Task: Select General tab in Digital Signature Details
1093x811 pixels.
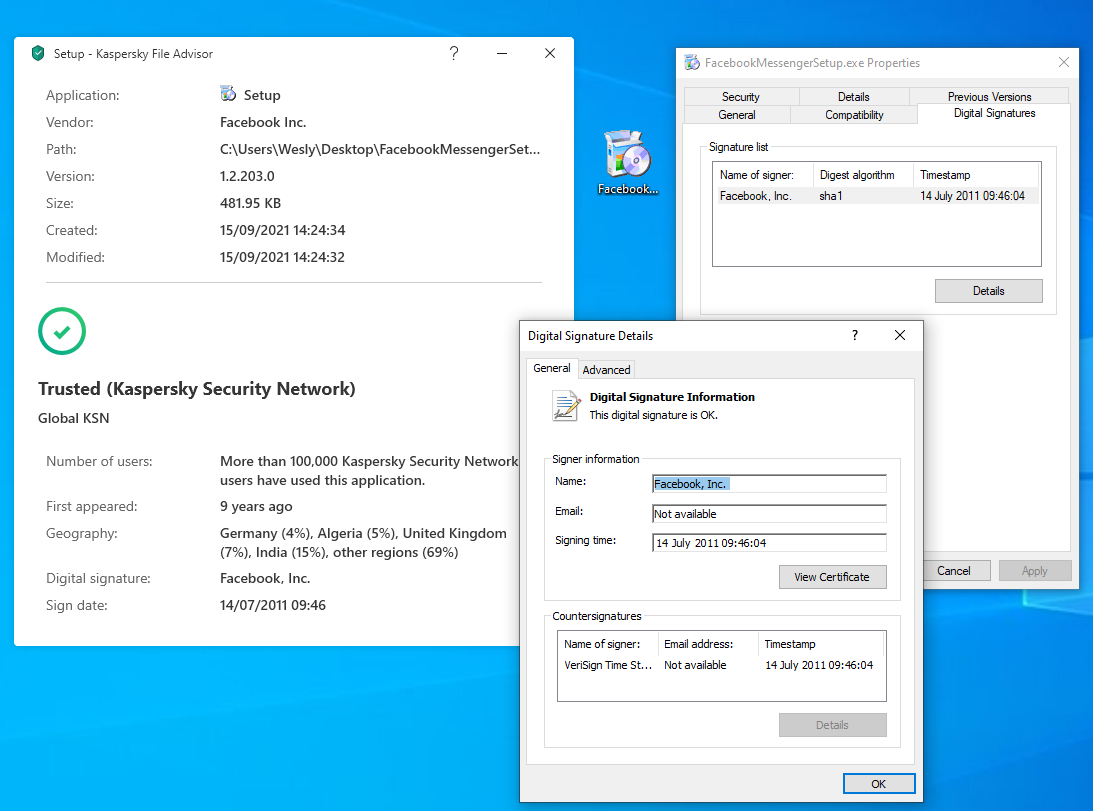Action: pyautogui.click(x=551, y=368)
